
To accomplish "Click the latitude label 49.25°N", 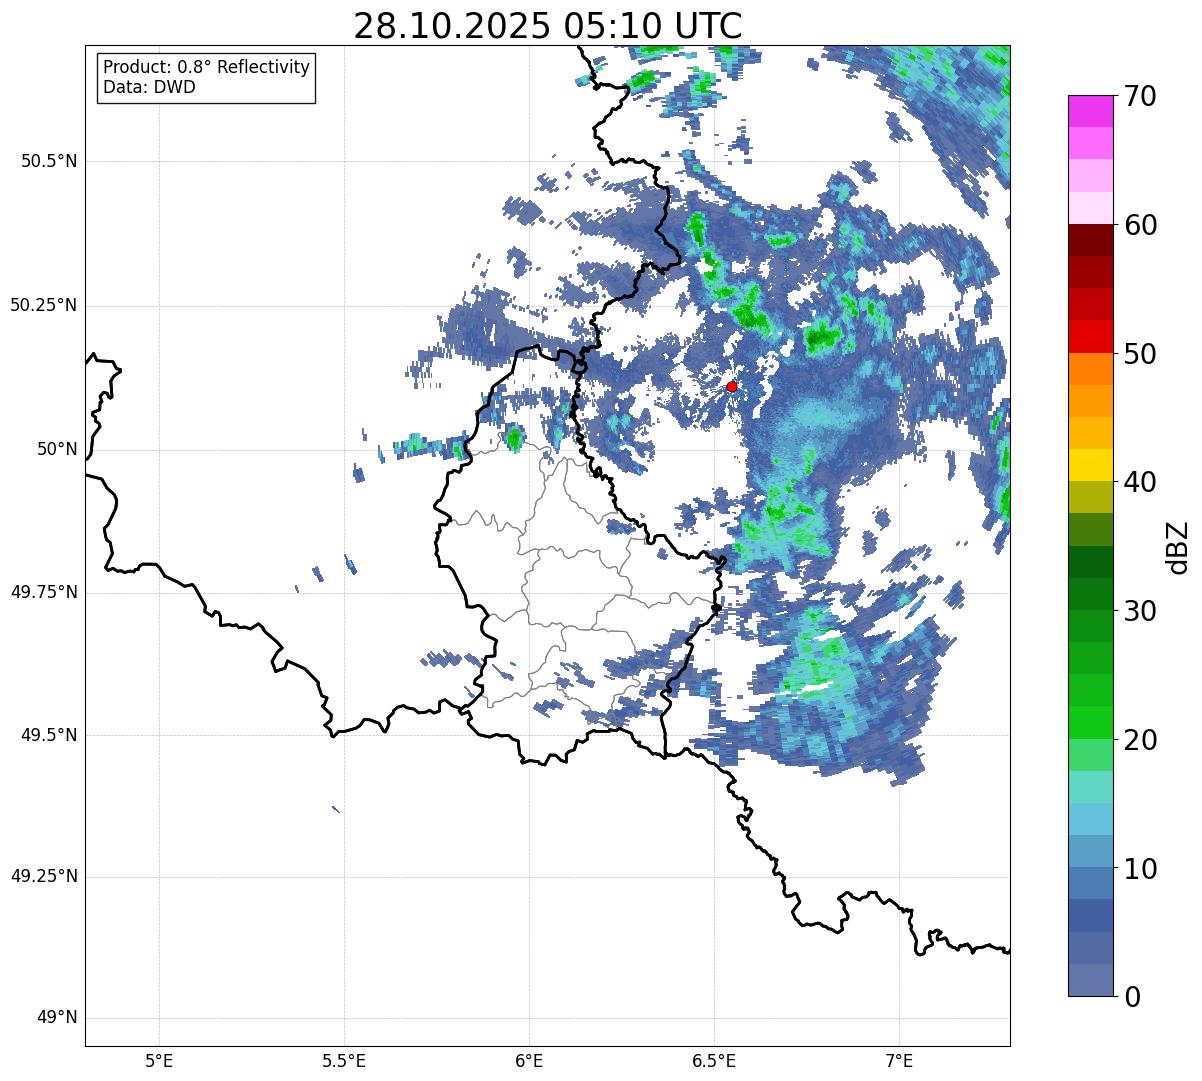I will [x=44, y=877].
